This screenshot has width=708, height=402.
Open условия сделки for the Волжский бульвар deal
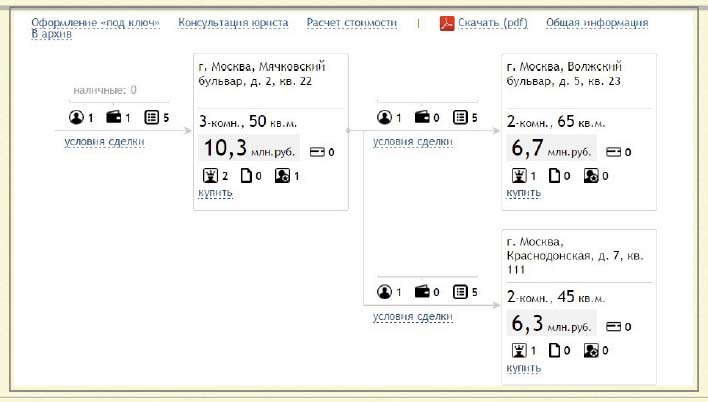point(413,142)
